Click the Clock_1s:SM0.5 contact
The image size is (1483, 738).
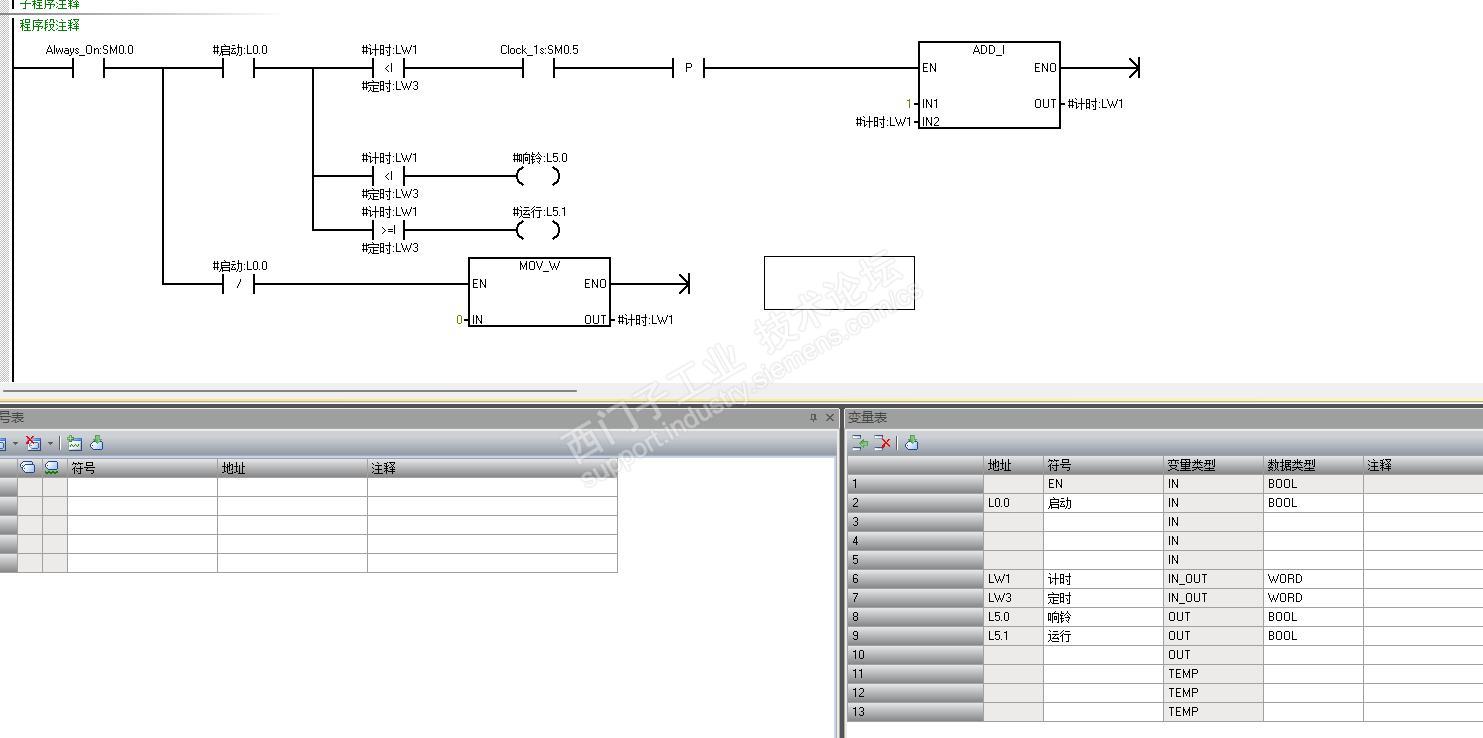click(538, 68)
